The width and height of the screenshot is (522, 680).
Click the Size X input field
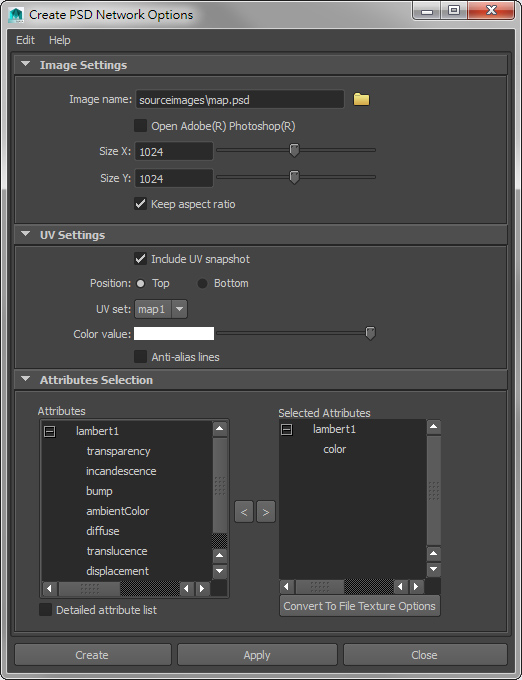[174, 152]
